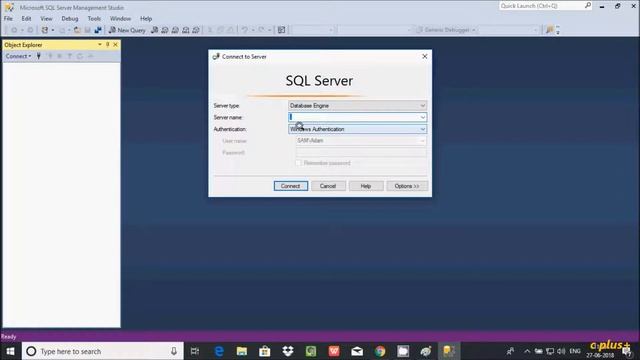The image size is (640, 360).
Task: Open Microsoft Edge from the taskbar
Action: pos(219,351)
